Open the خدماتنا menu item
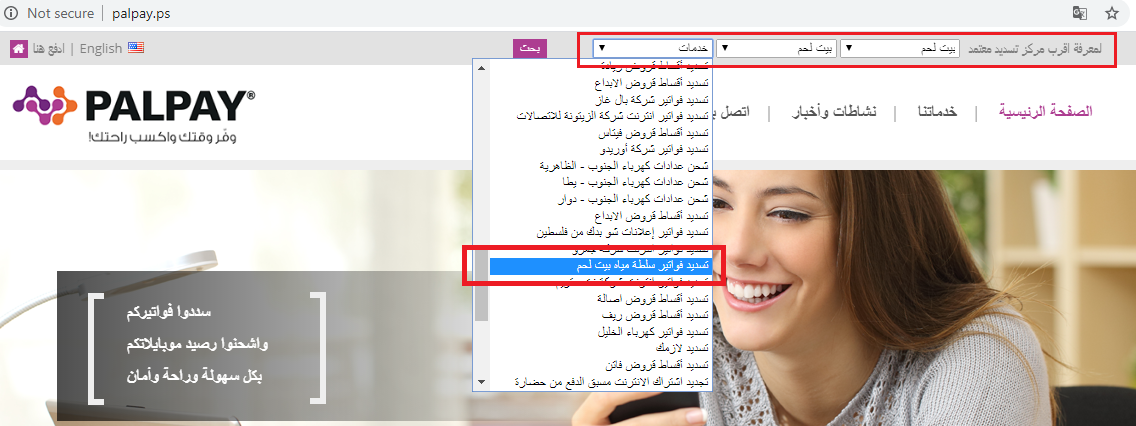 935,112
